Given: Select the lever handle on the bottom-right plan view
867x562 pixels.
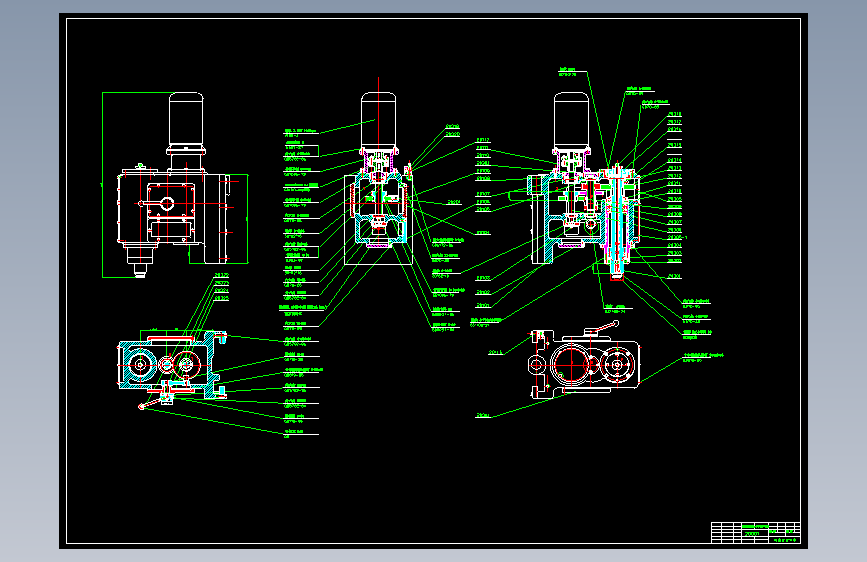Looking at the screenshot, I should coord(601,328).
